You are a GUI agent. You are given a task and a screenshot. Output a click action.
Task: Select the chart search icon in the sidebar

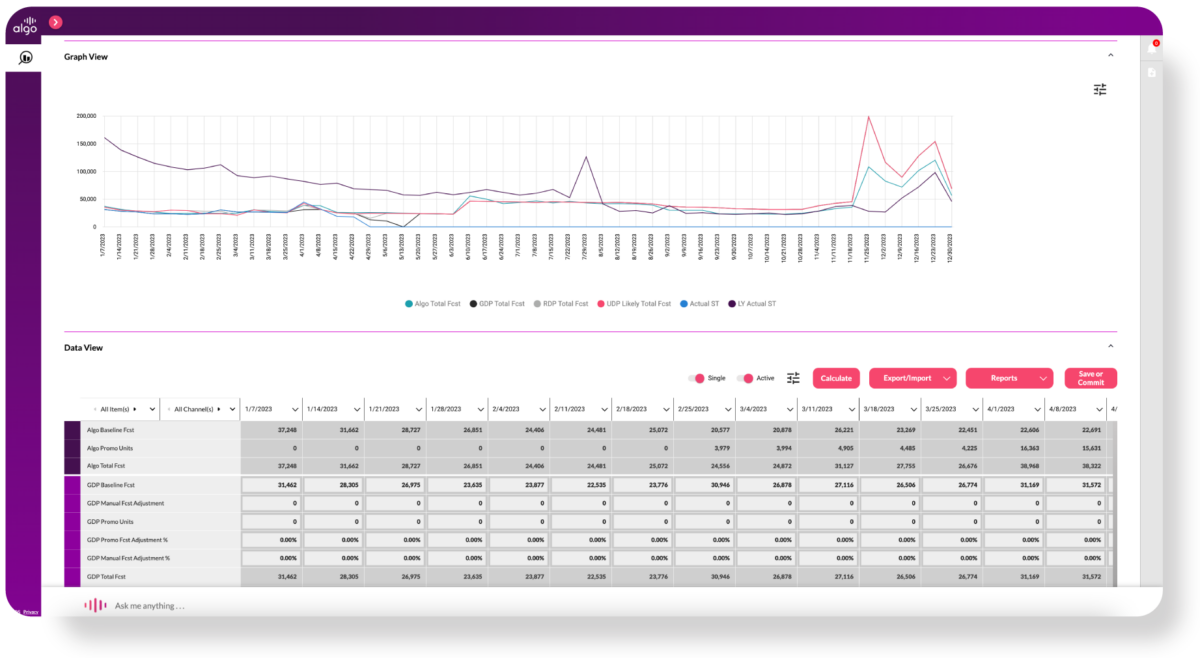coord(25,56)
